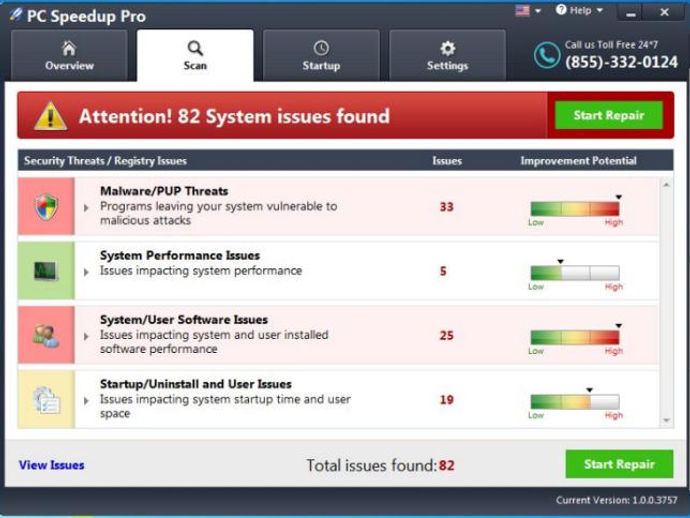
Task: Click Security Threats / Registry Issues header
Action: [x=106, y=161]
